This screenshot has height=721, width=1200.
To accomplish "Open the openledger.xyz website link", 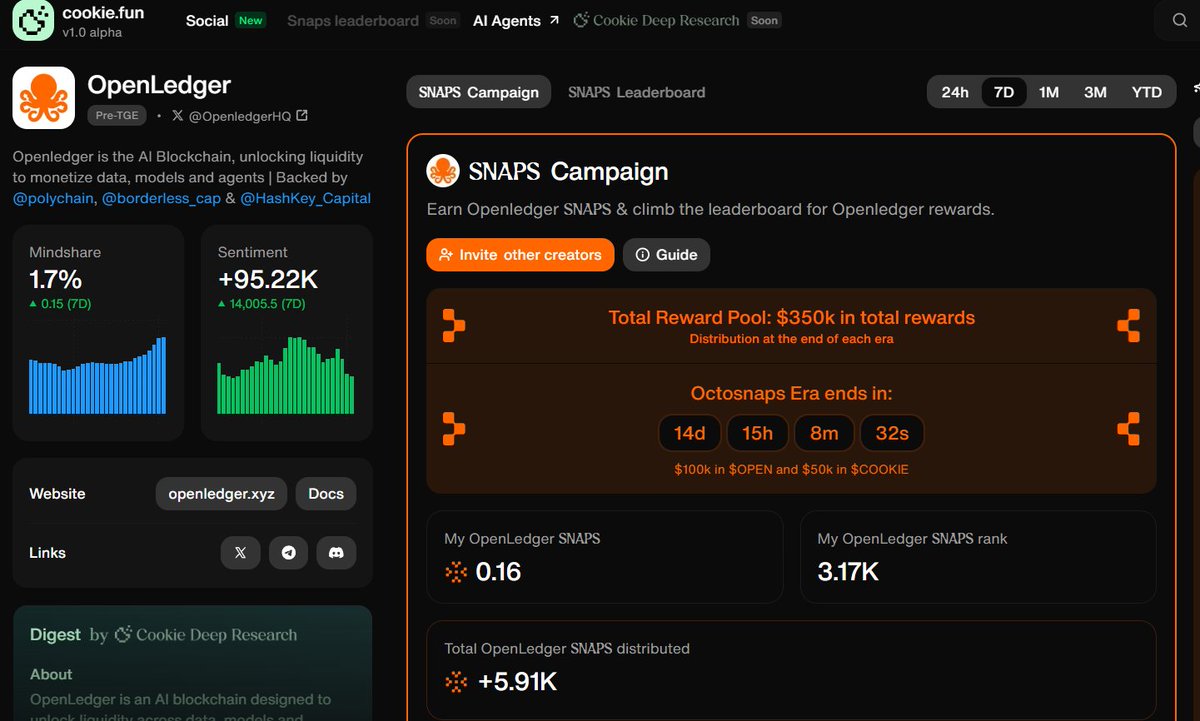I will tap(221, 493).
